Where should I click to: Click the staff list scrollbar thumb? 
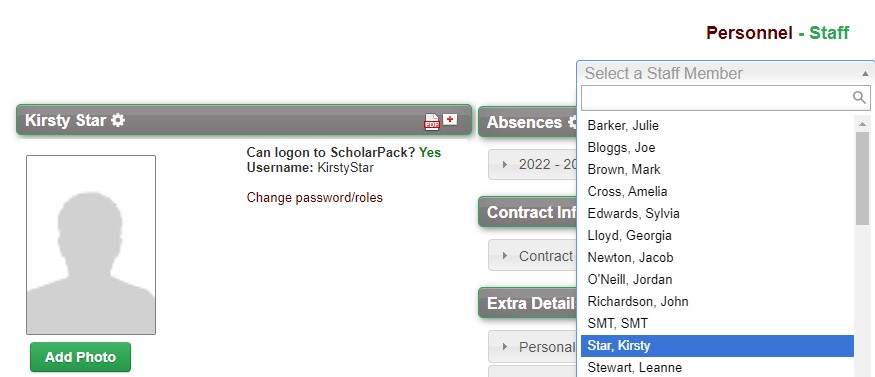click(x=862, y=178)
